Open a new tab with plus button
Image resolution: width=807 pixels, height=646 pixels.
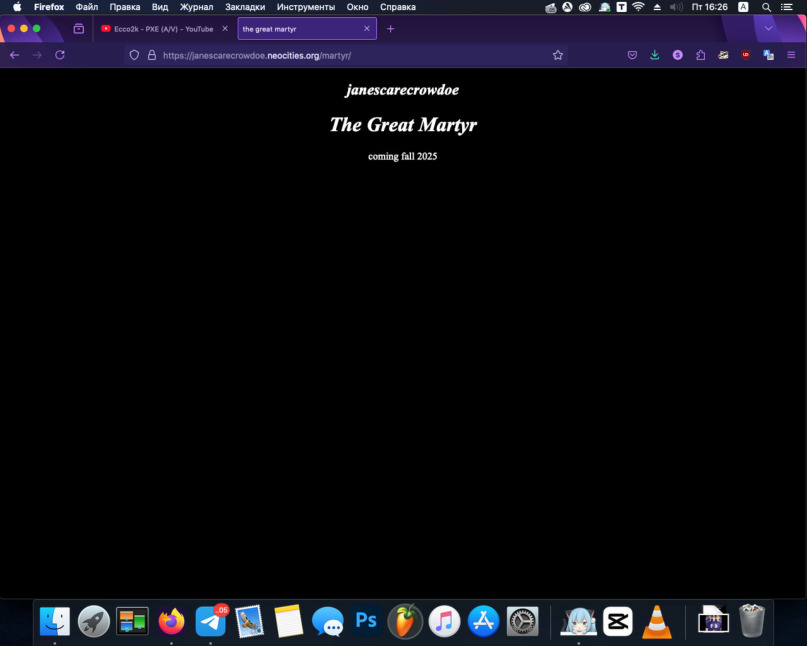[391, 29]
